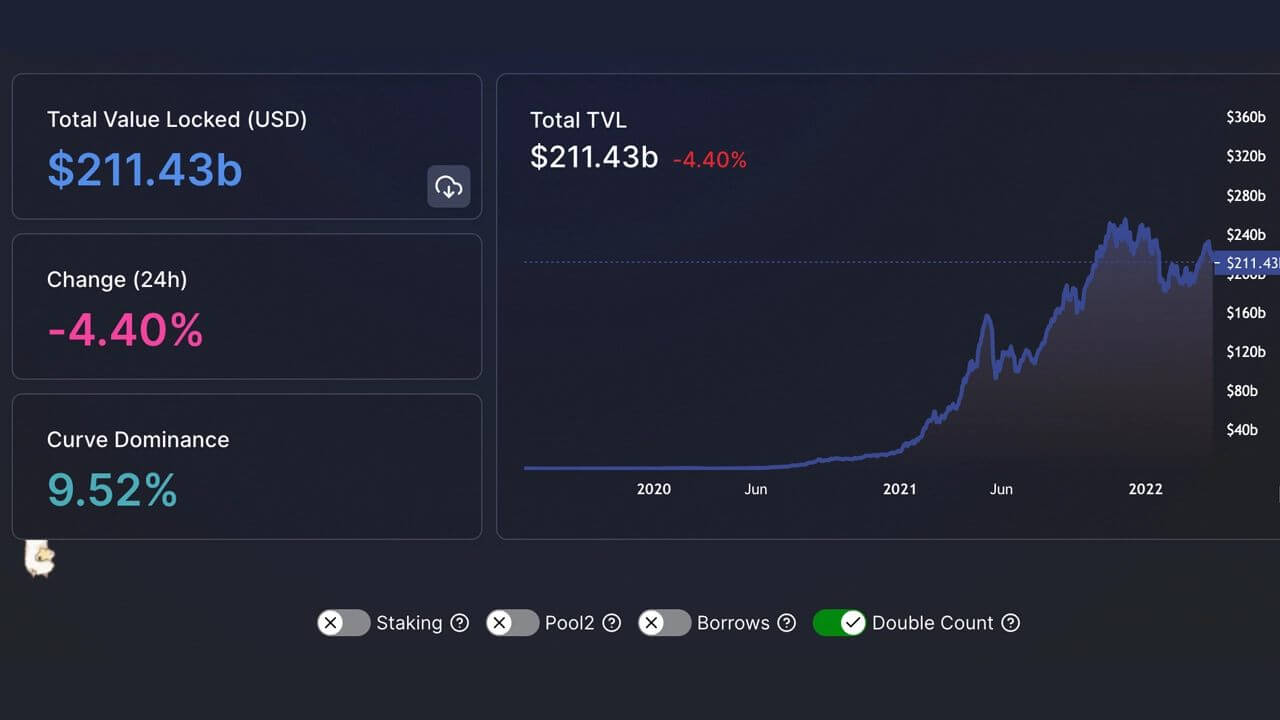Download TVL data using the cloud icon
1280x720 pixels.
point(449,186)
